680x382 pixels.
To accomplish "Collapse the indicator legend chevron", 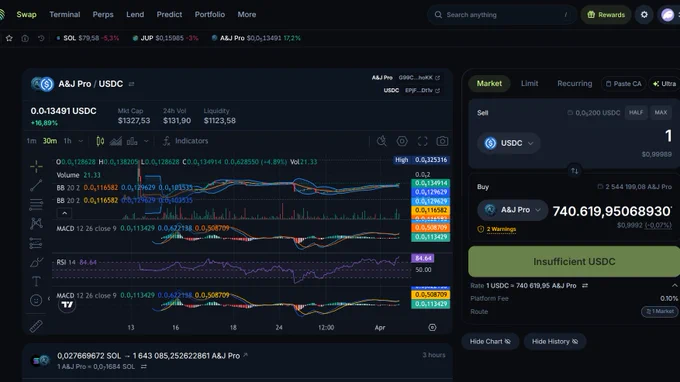I will coord(65,213).
